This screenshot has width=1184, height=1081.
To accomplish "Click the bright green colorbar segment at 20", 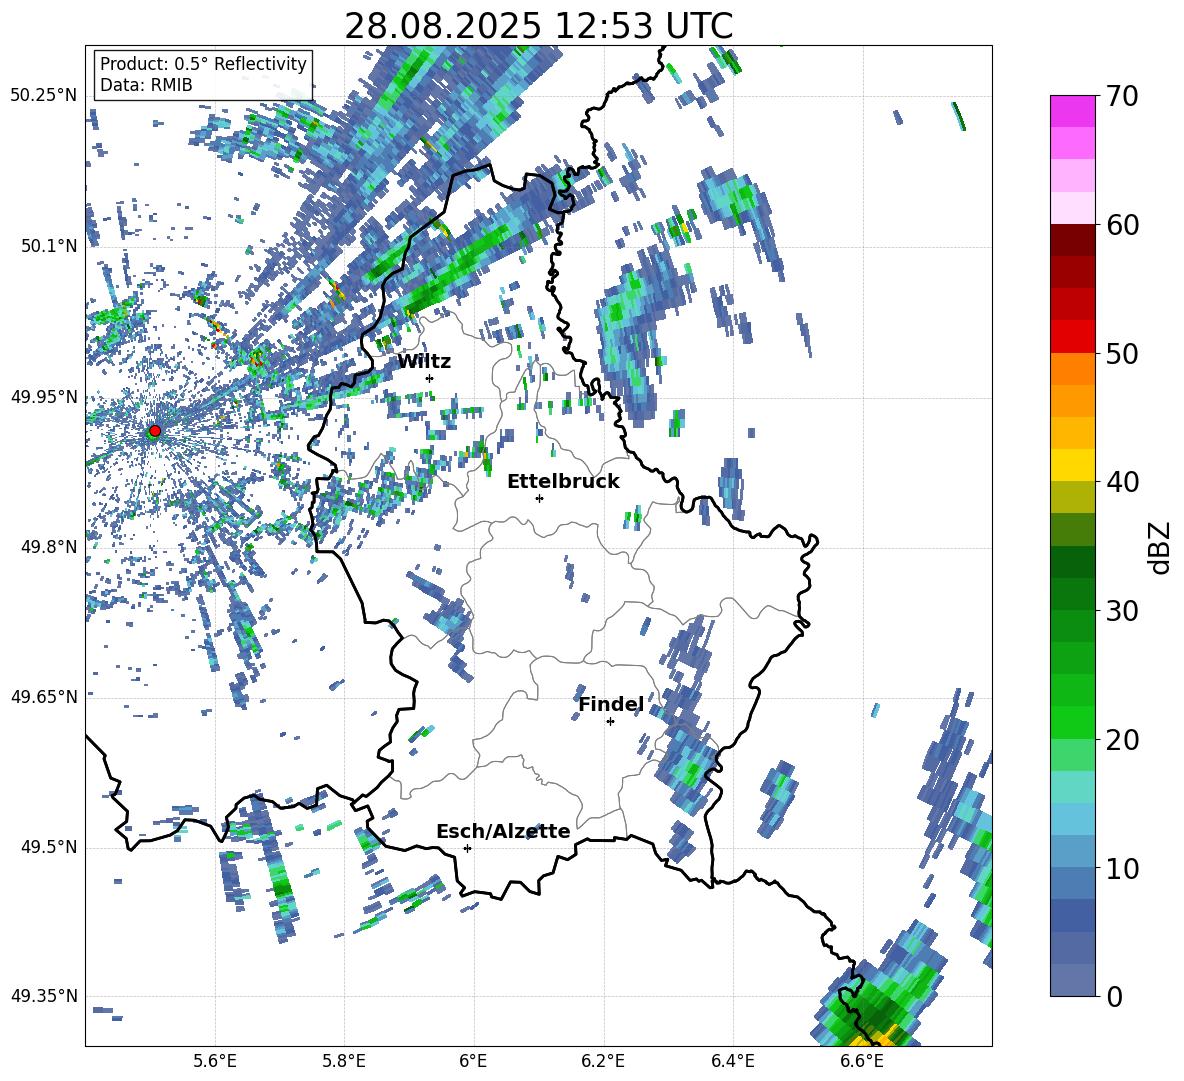I will 1072,722.
